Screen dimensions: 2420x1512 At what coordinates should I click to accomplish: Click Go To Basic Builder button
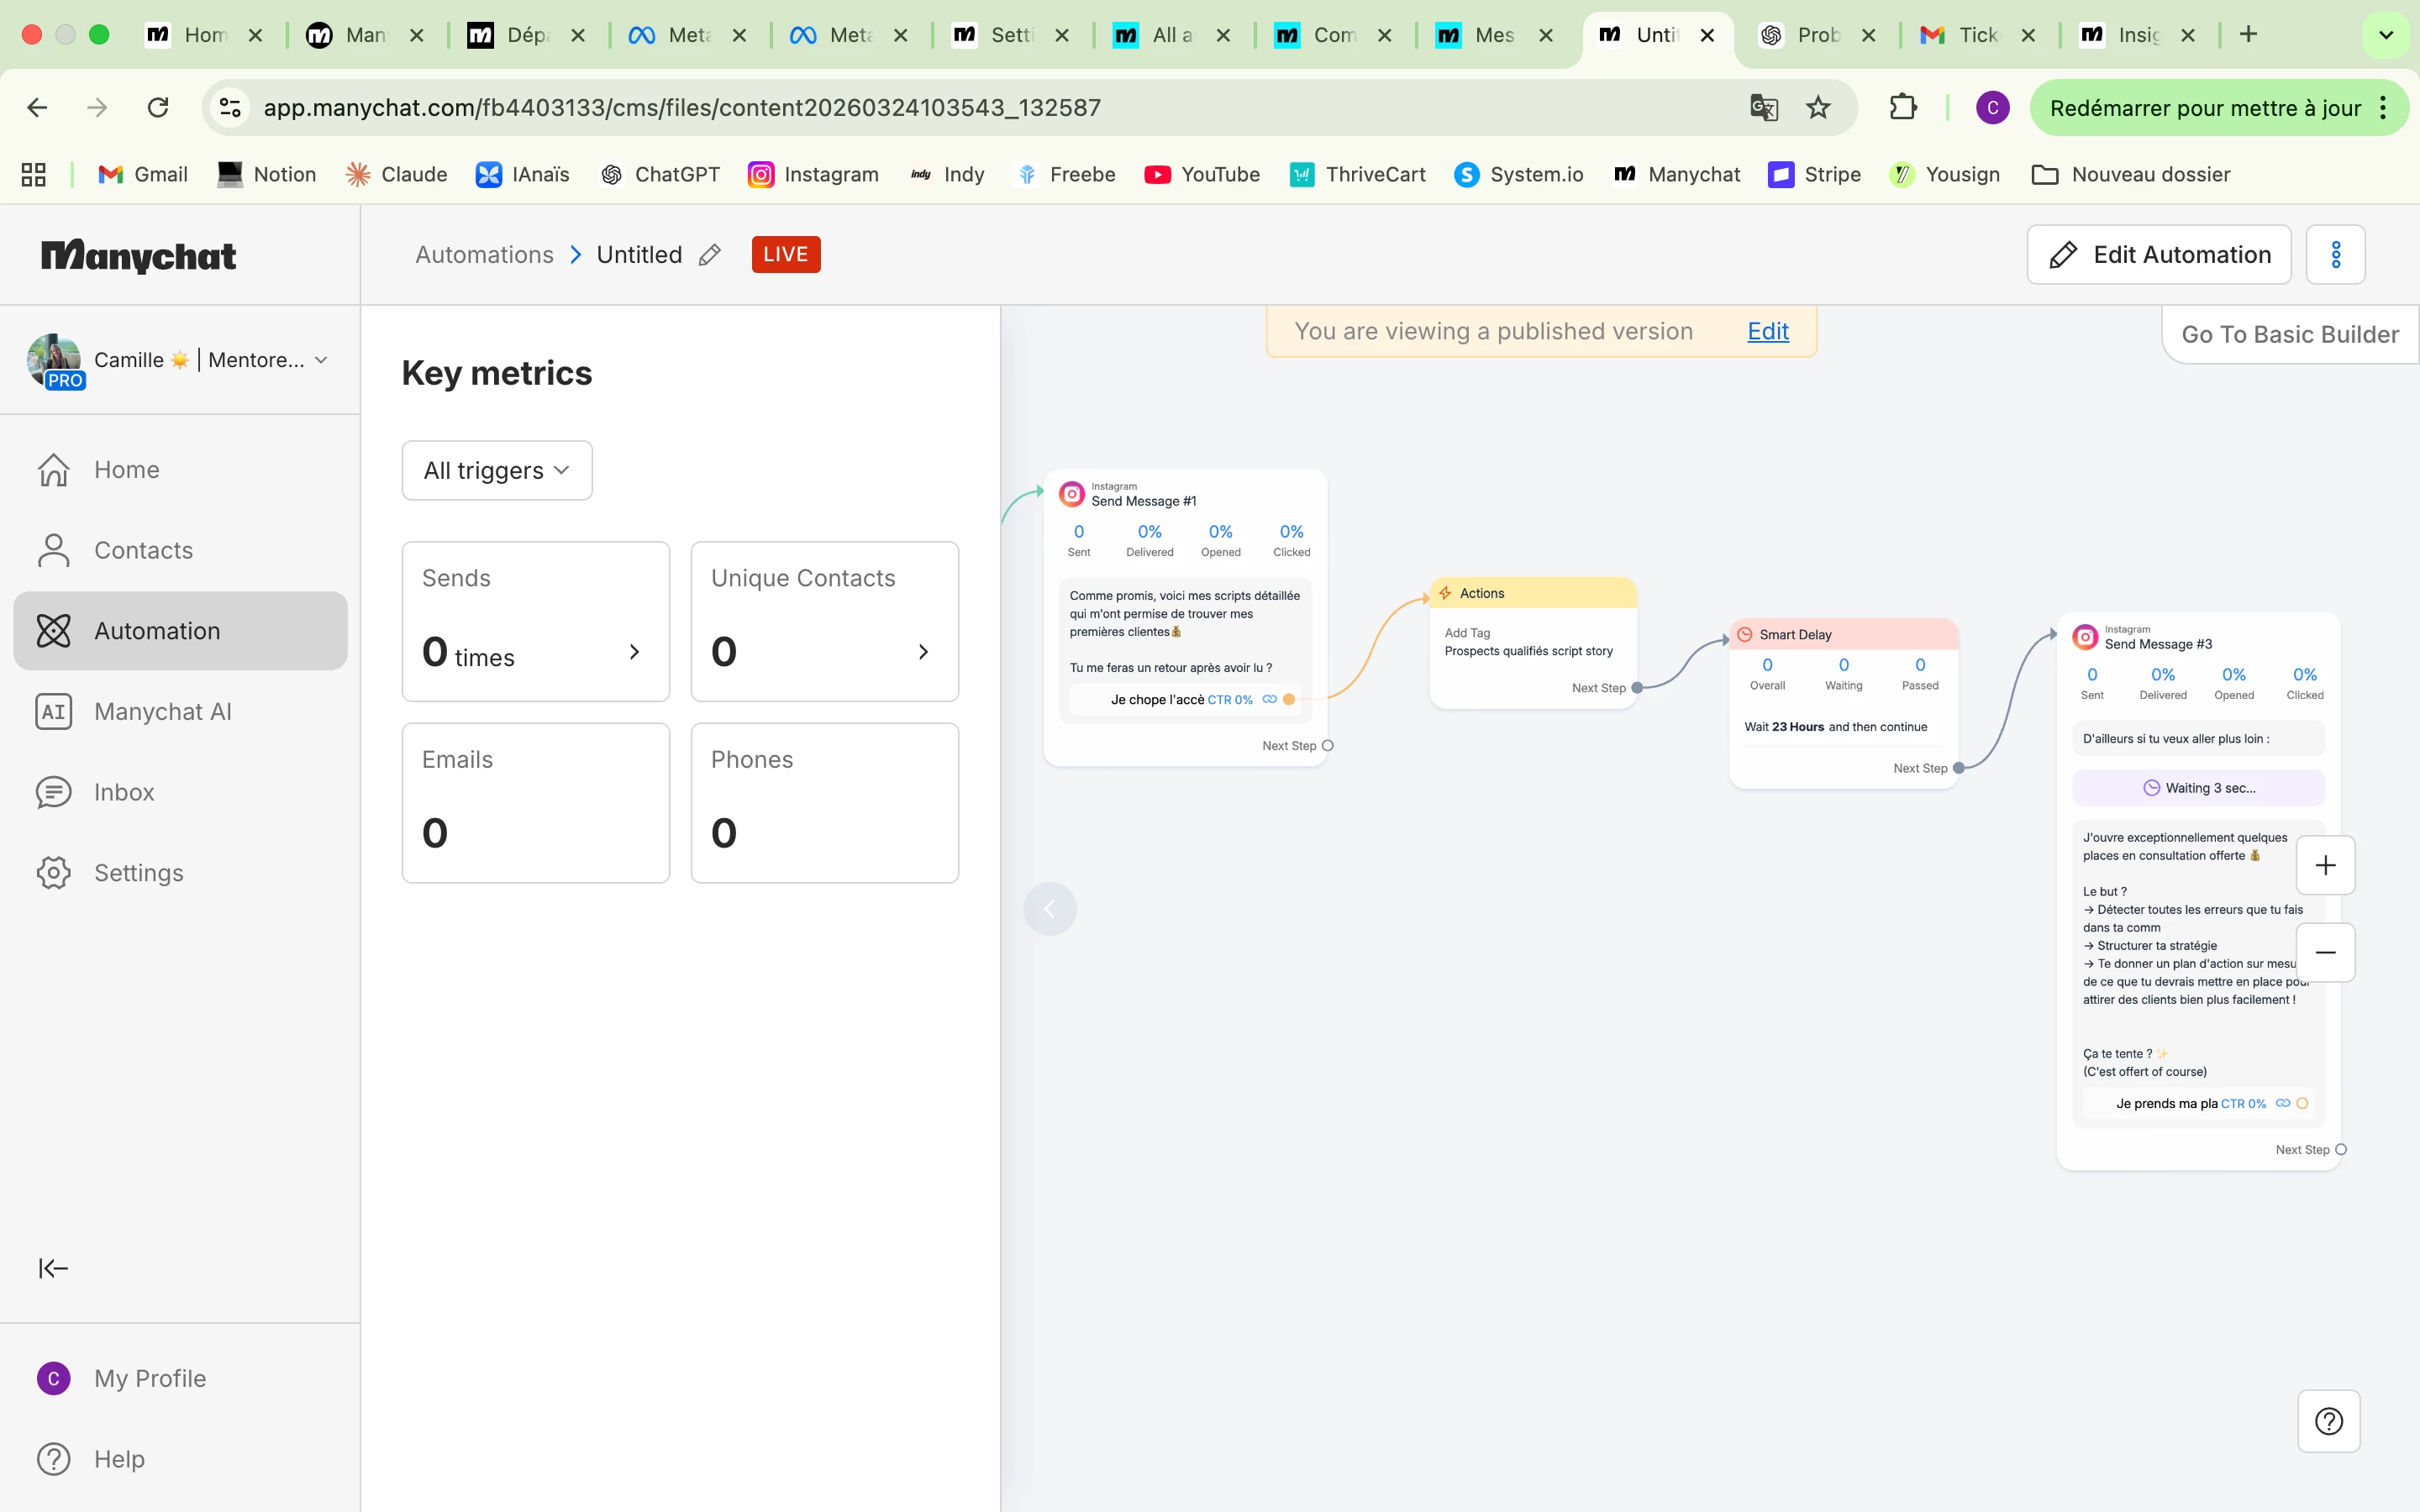click(2289, 334)
